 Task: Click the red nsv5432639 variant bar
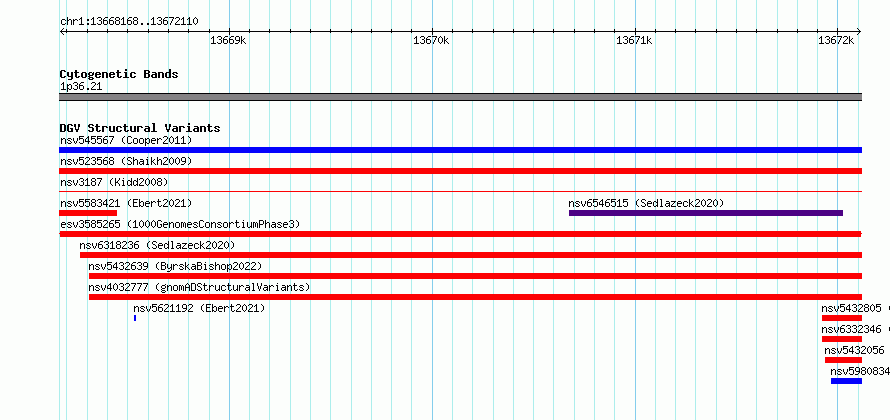click(475, 276)
